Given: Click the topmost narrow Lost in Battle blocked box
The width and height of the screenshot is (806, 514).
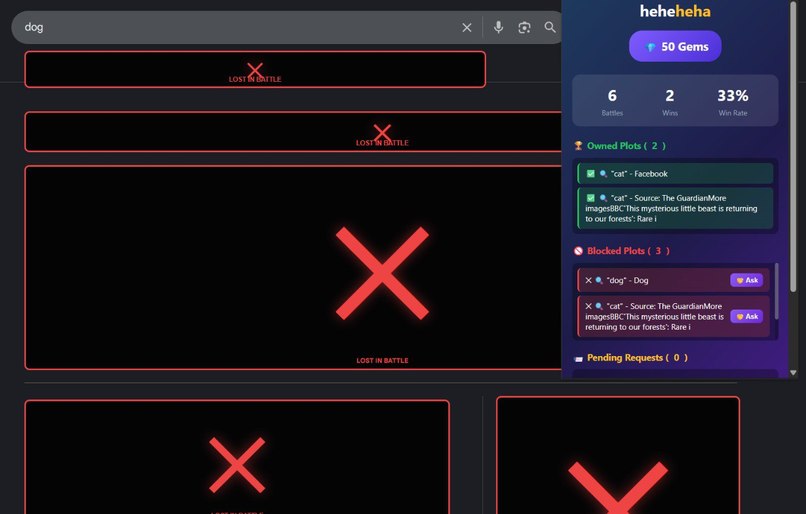Looking at the screenshot, I should tap(255, 69).
